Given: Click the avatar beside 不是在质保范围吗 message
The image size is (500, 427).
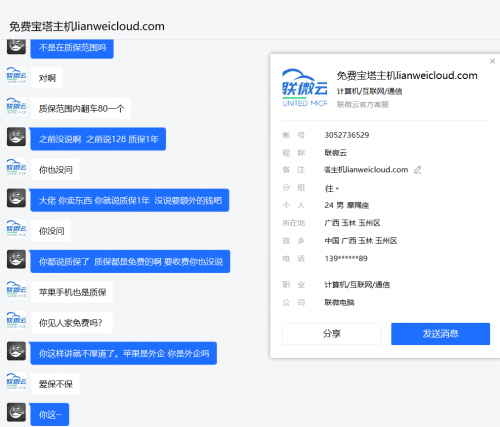Looking at the screenshot, I should [16, 47].
